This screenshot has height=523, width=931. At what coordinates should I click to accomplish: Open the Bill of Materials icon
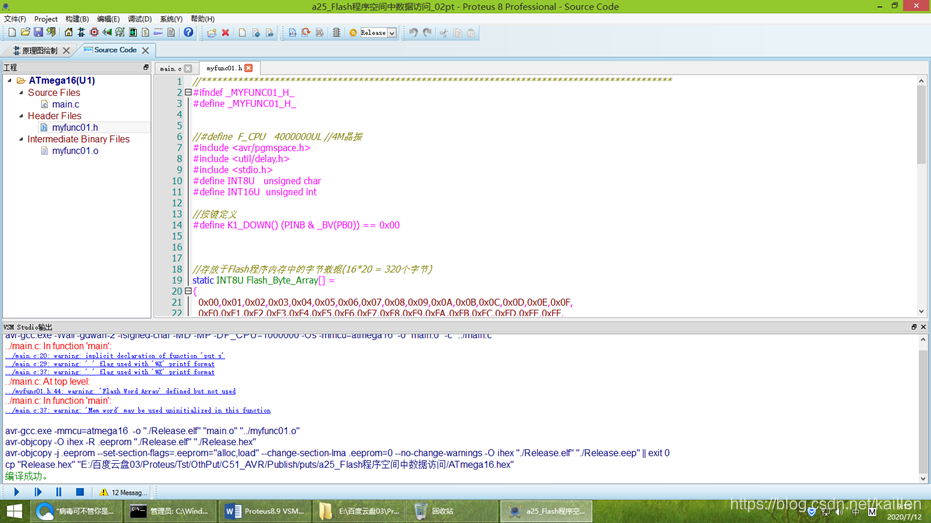pos(145,33)
